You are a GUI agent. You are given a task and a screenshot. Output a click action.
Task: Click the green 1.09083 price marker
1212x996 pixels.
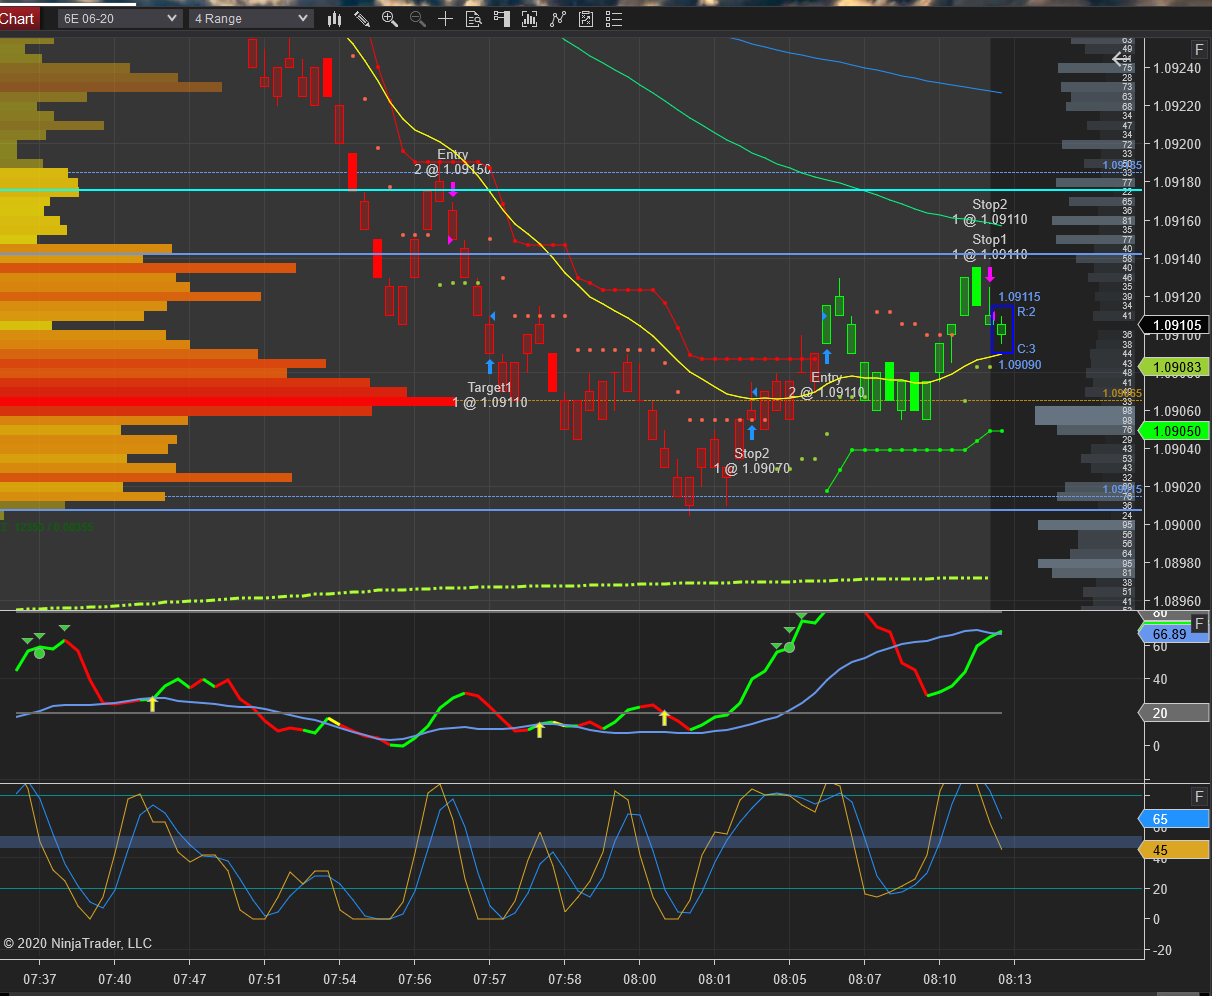click(x=1175, y=367)
